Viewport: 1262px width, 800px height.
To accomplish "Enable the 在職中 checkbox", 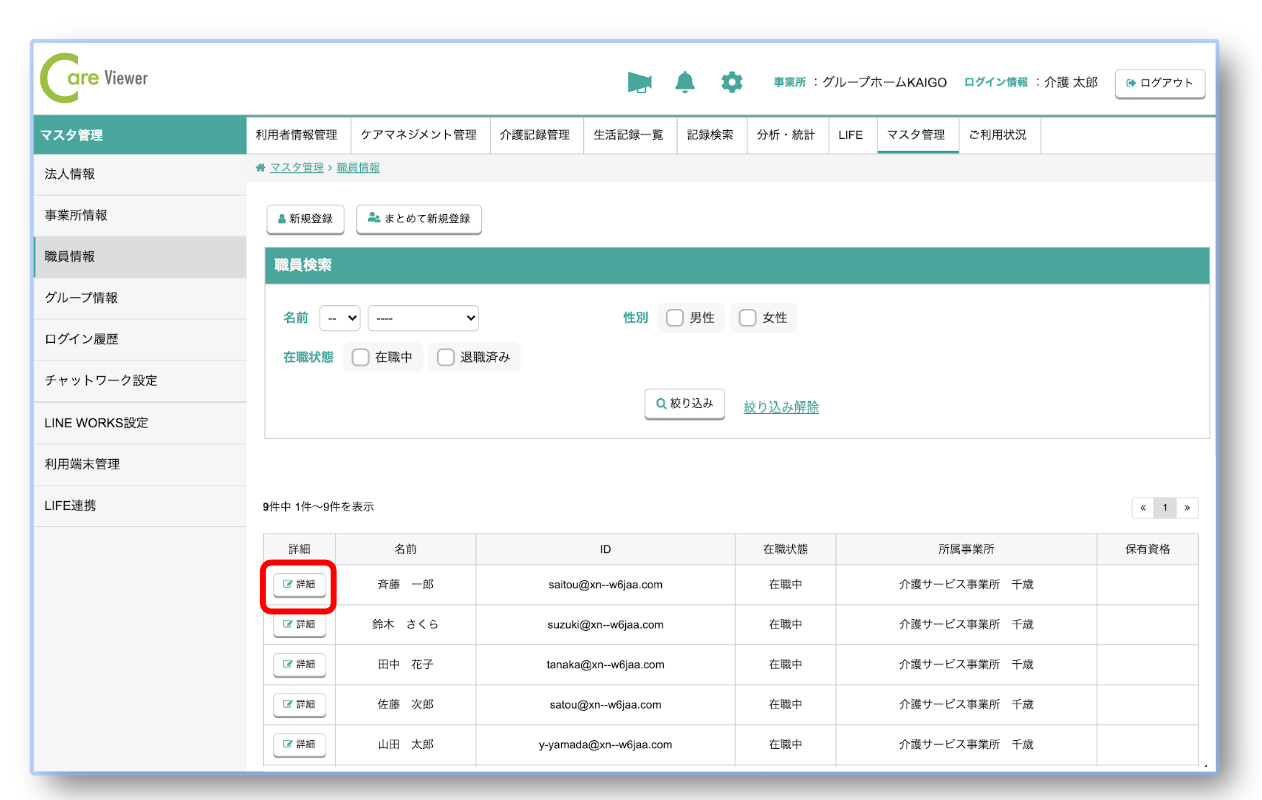I will click(x=361, y=358).
